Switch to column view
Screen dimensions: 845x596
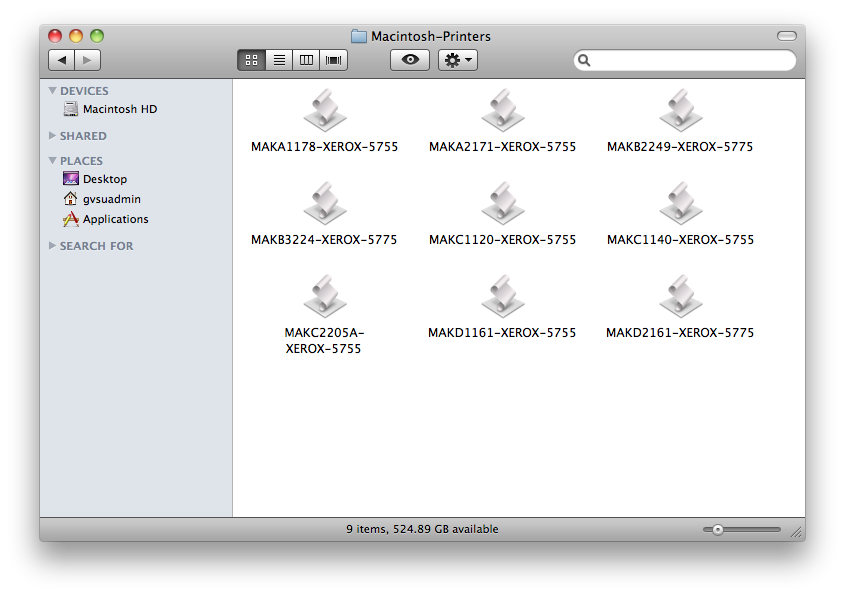pos(306,59)
